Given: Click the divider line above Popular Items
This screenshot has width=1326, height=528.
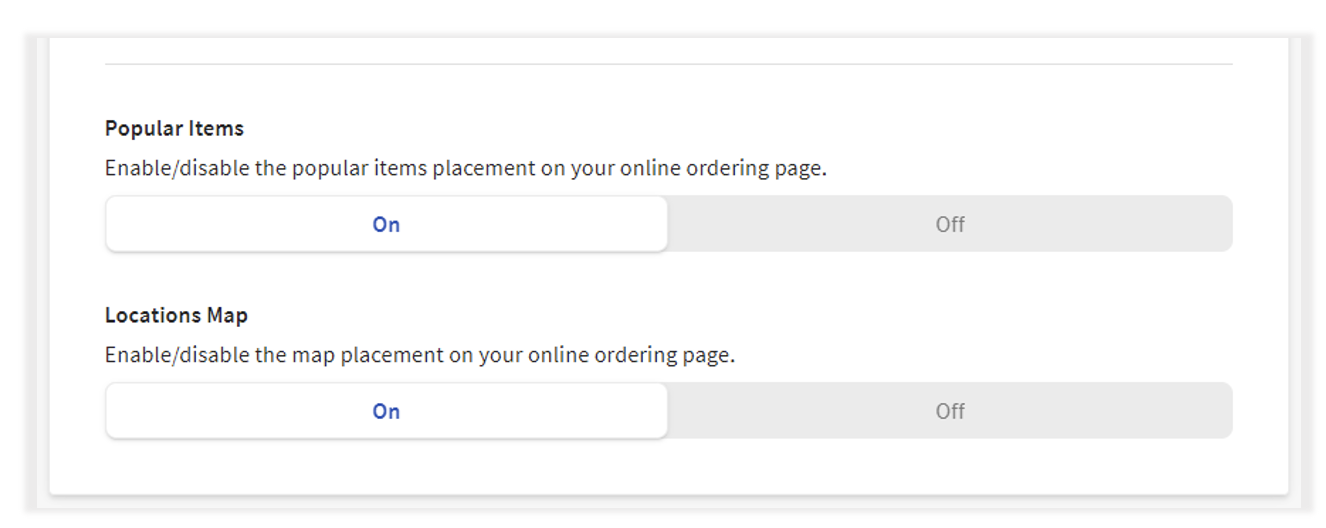Looking at the screenshot, I should pyautogui.click(x=668, y=65).
